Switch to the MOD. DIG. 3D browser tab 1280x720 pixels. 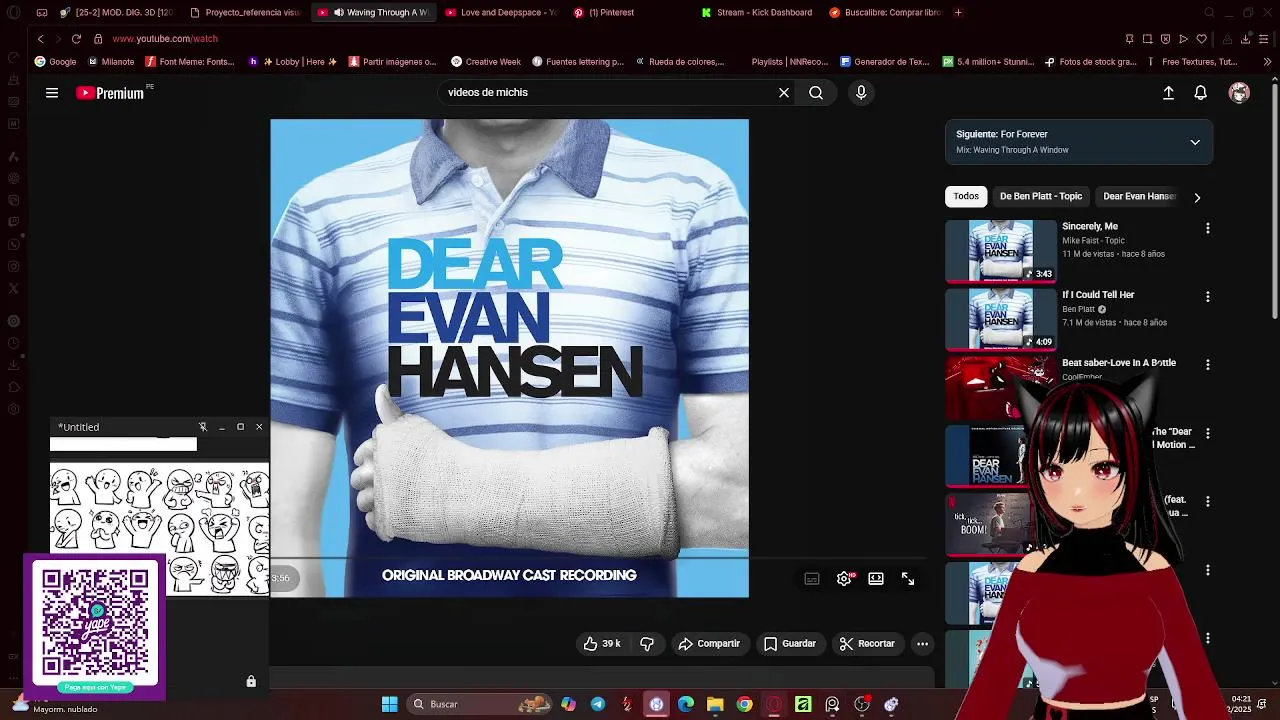point(117,13)
